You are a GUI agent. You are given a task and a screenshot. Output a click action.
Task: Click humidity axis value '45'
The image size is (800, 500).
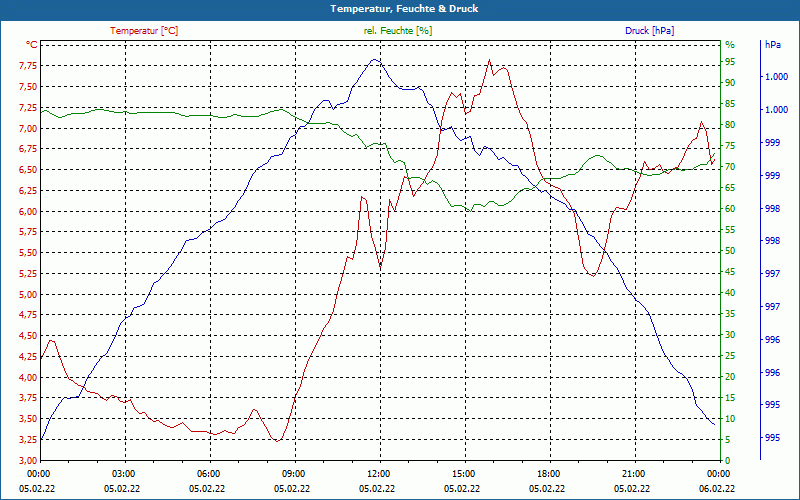pos(730,272)
